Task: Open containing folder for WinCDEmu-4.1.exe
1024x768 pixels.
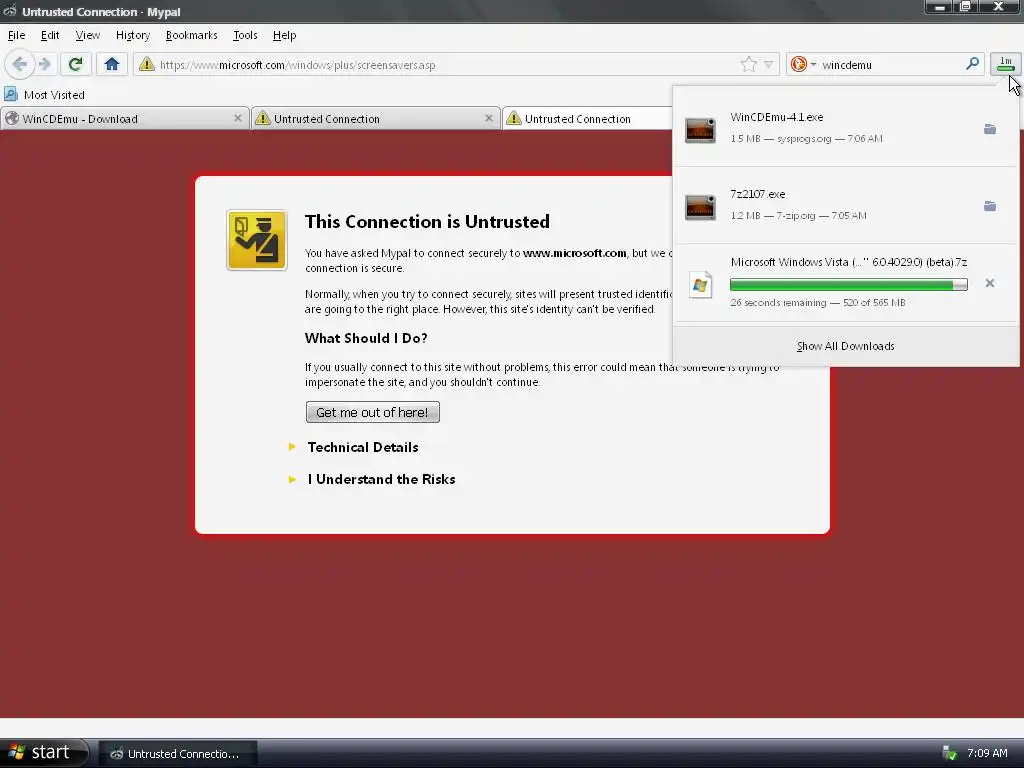Action: [990, 129]
